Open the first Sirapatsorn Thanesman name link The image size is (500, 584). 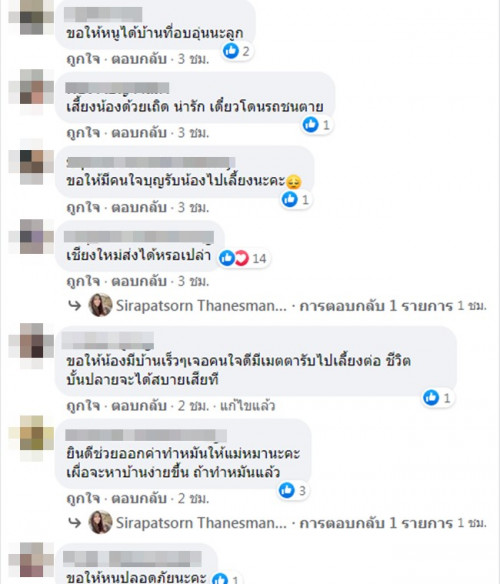(201, 306)
